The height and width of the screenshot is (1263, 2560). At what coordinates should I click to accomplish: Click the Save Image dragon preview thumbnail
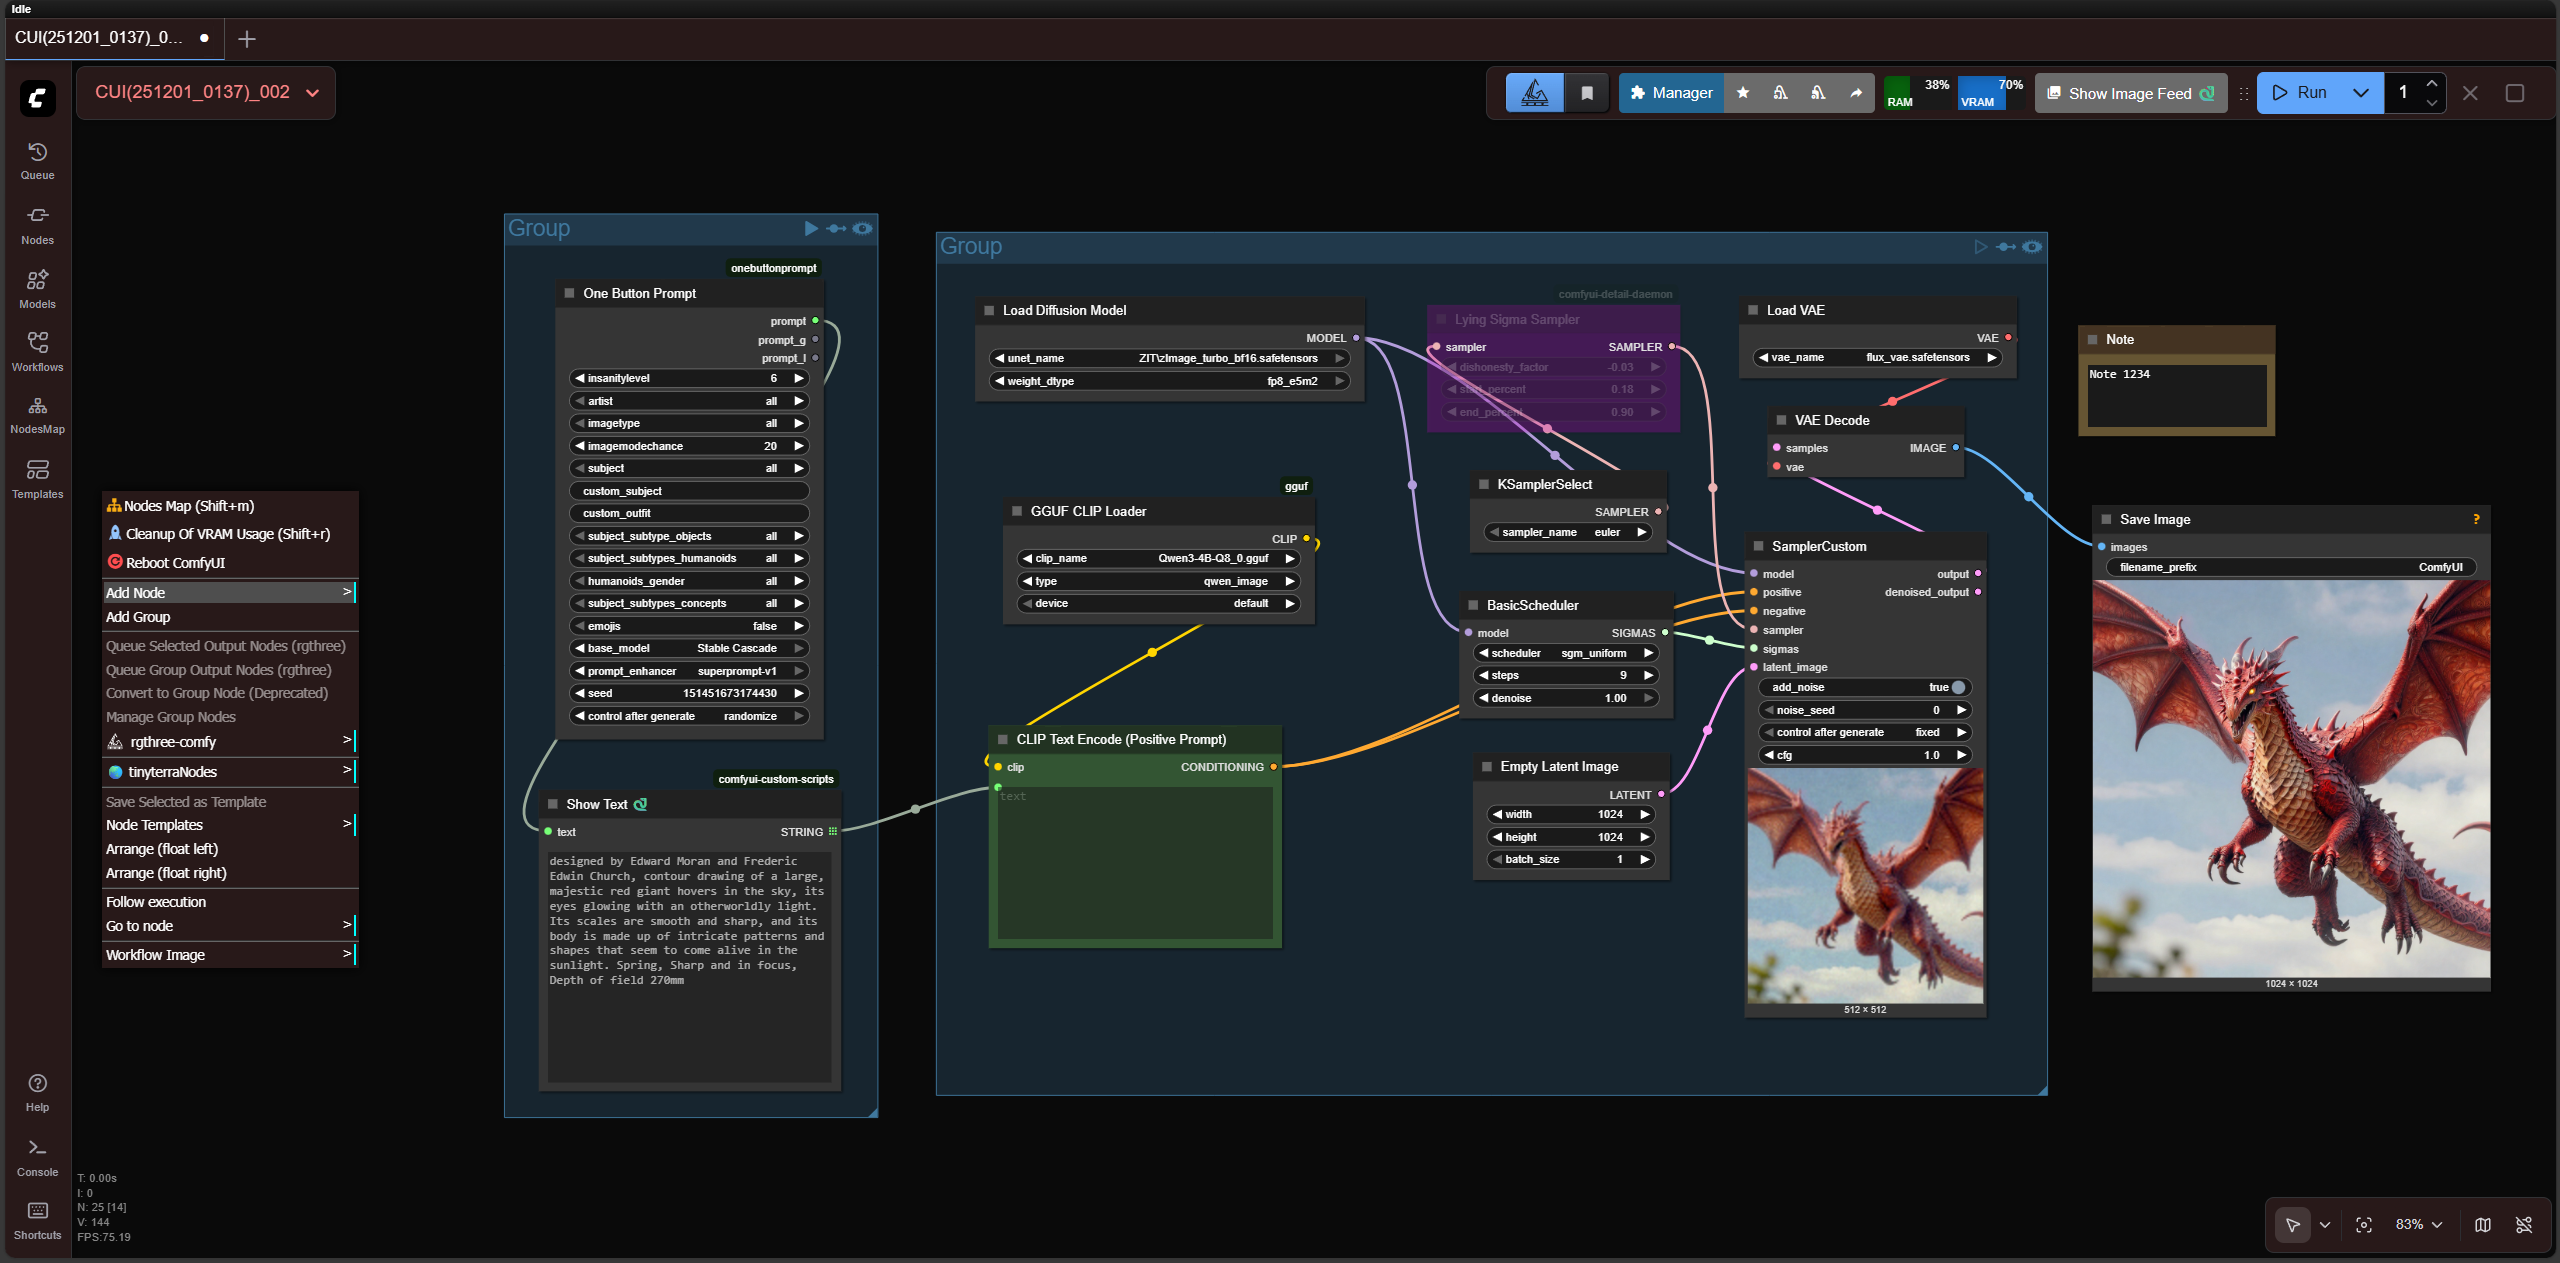pyautogui.click(x=2290, y=780)
